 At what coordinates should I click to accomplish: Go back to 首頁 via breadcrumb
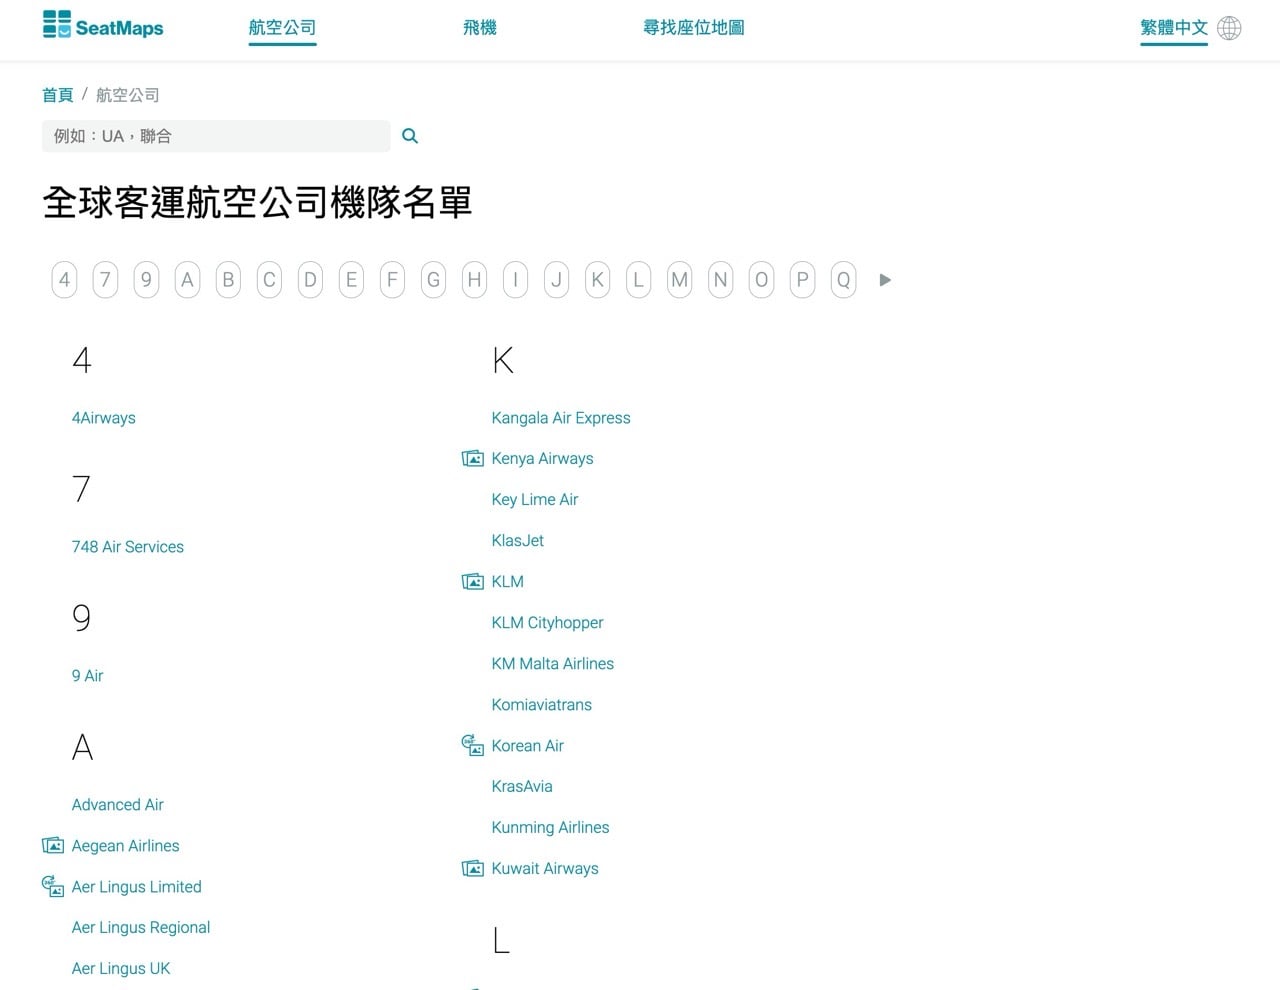[57, 95]
